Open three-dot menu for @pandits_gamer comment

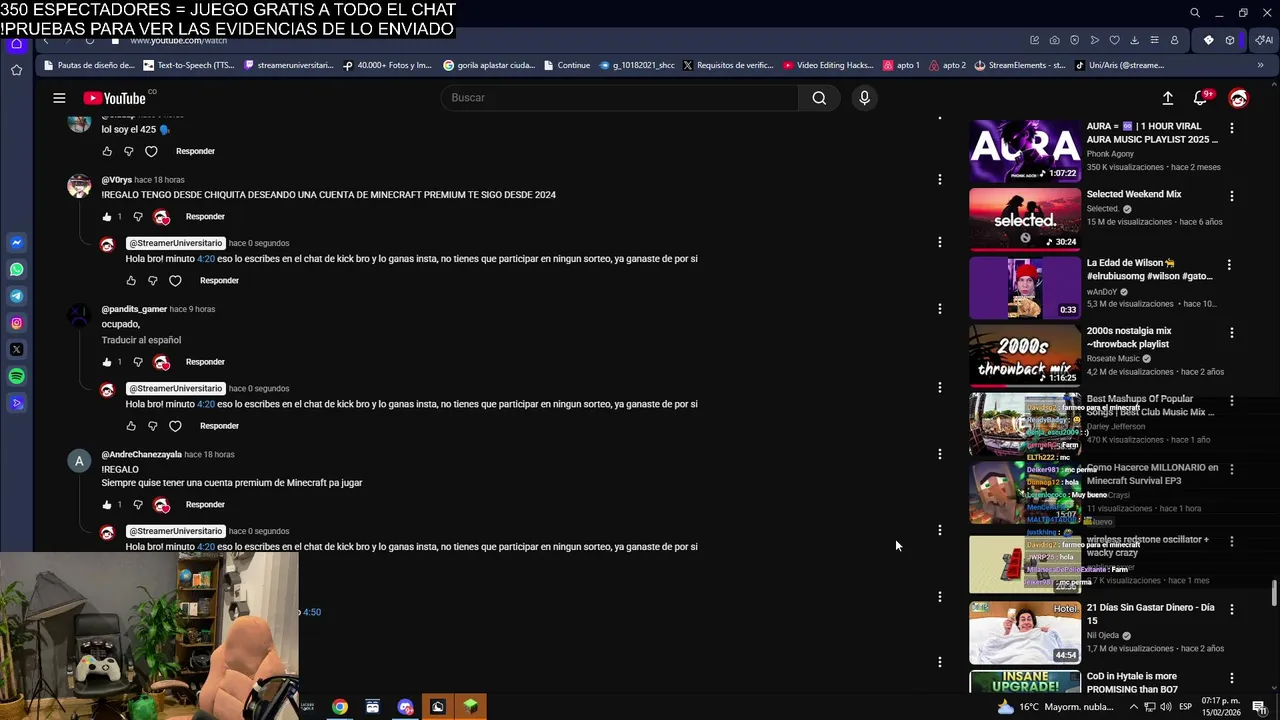click(939, 309)
